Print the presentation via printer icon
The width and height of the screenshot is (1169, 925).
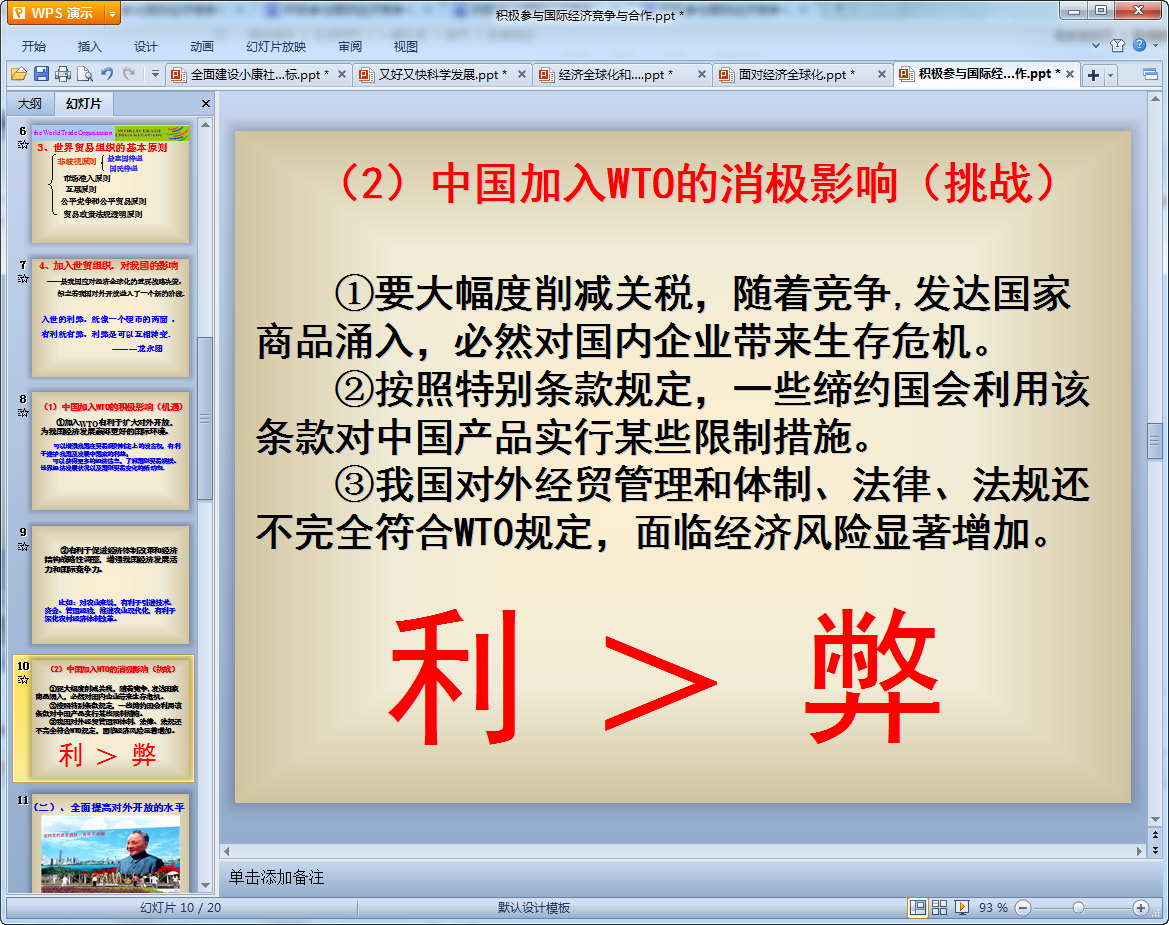tap(63, 74)
